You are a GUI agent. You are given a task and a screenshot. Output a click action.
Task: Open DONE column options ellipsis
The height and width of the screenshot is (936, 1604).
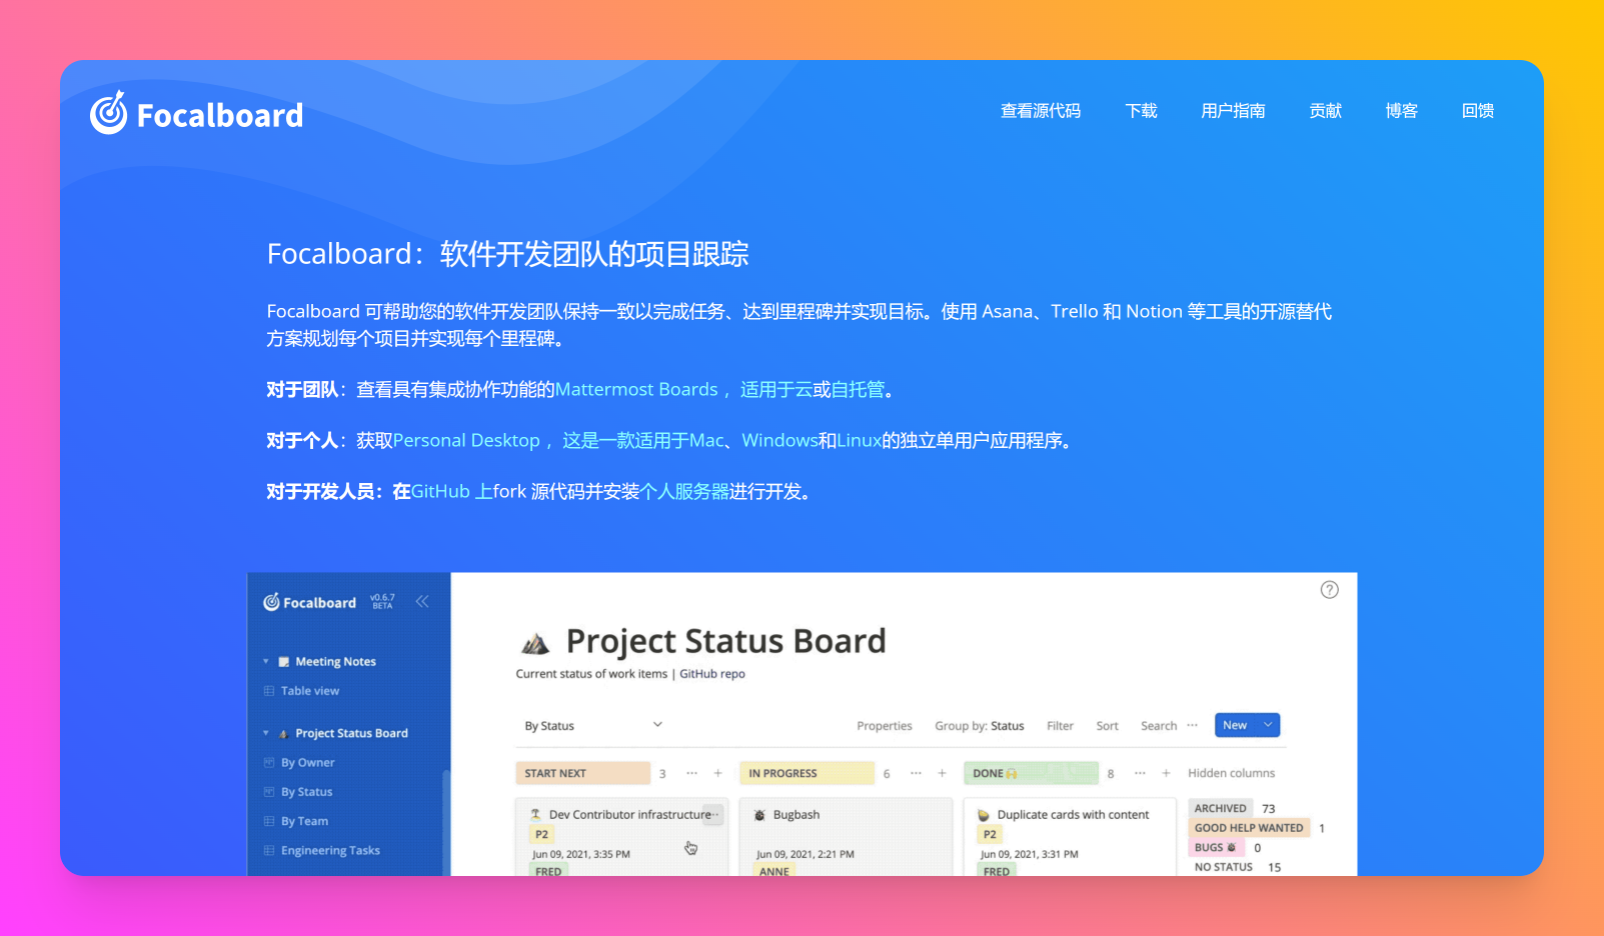[x=1140, y=773]
